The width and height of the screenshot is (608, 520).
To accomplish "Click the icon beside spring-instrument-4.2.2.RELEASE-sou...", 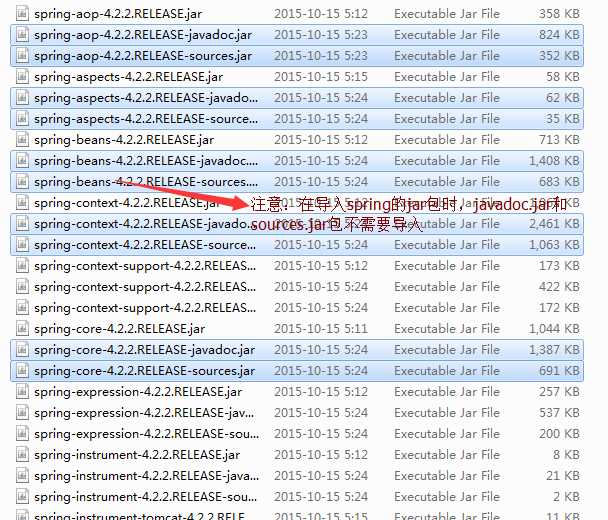I will point(22,496).
